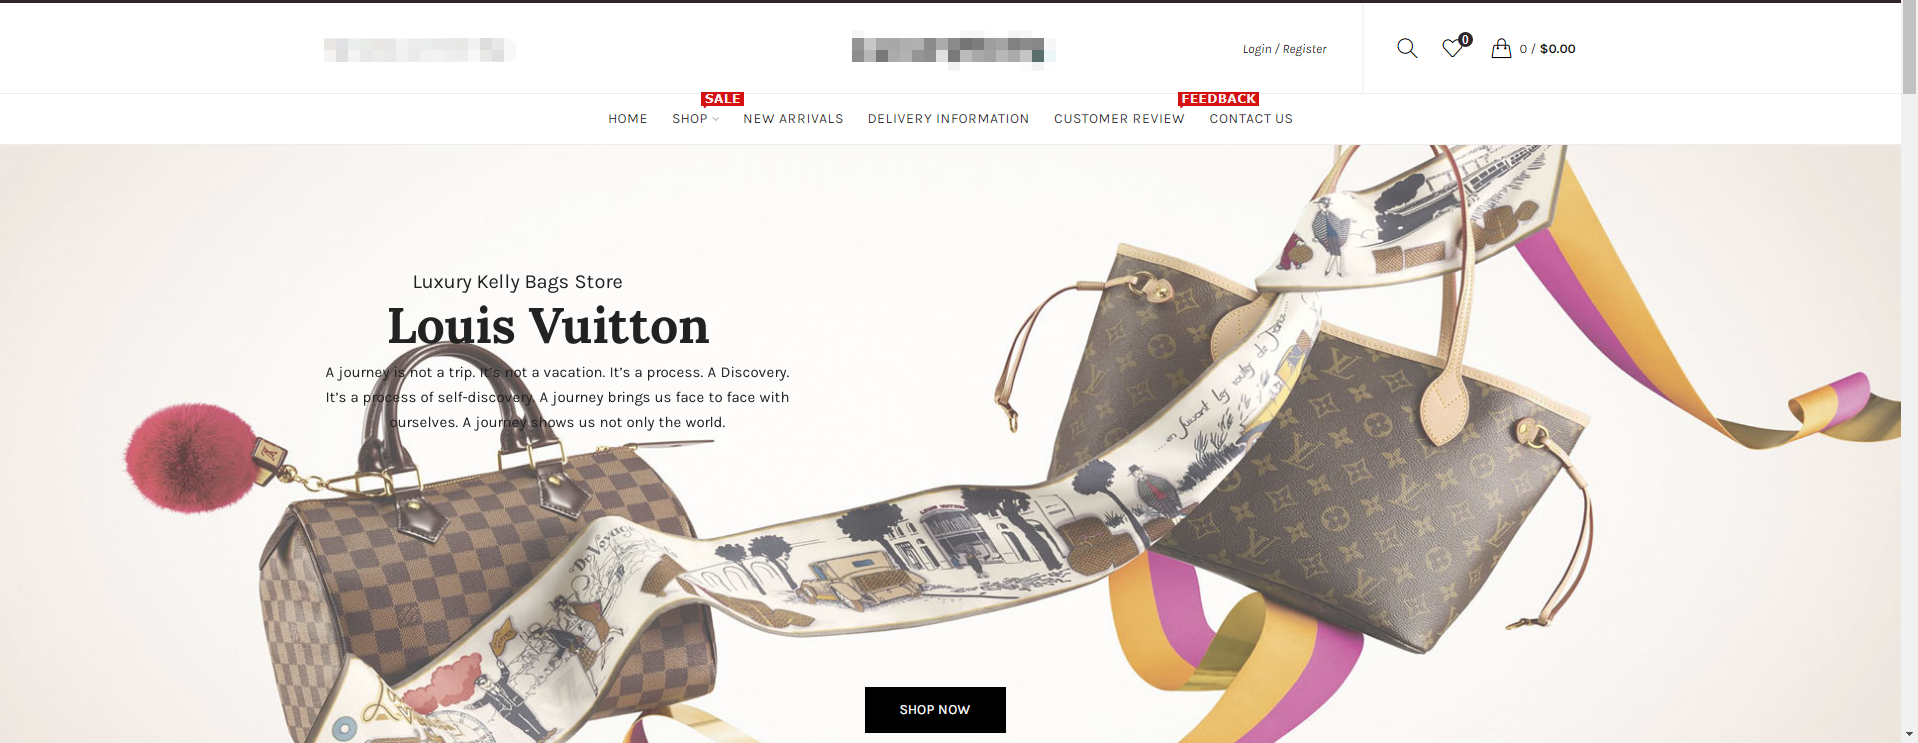Click the blurred left header text
1918x743 pixels.
tap(420, 49)
